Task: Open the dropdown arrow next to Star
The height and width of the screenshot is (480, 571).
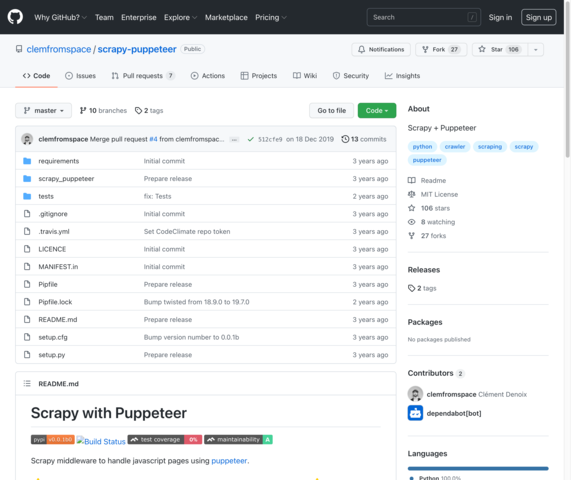Action: tap(536, 50)
